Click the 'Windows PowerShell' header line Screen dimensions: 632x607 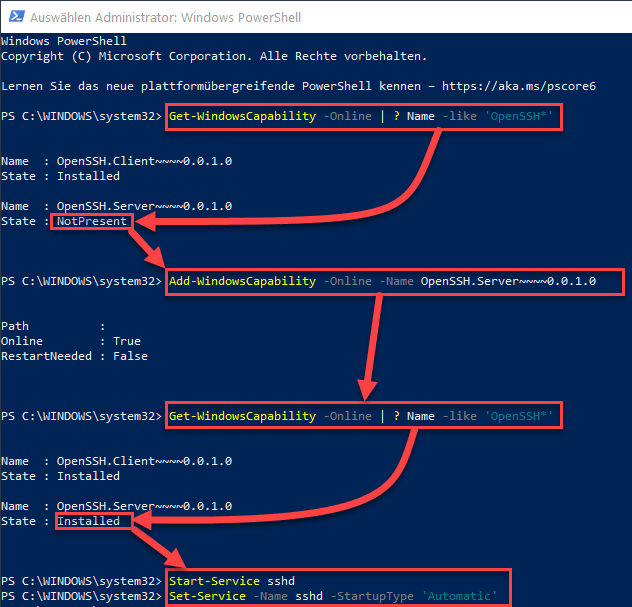point(64,41)
